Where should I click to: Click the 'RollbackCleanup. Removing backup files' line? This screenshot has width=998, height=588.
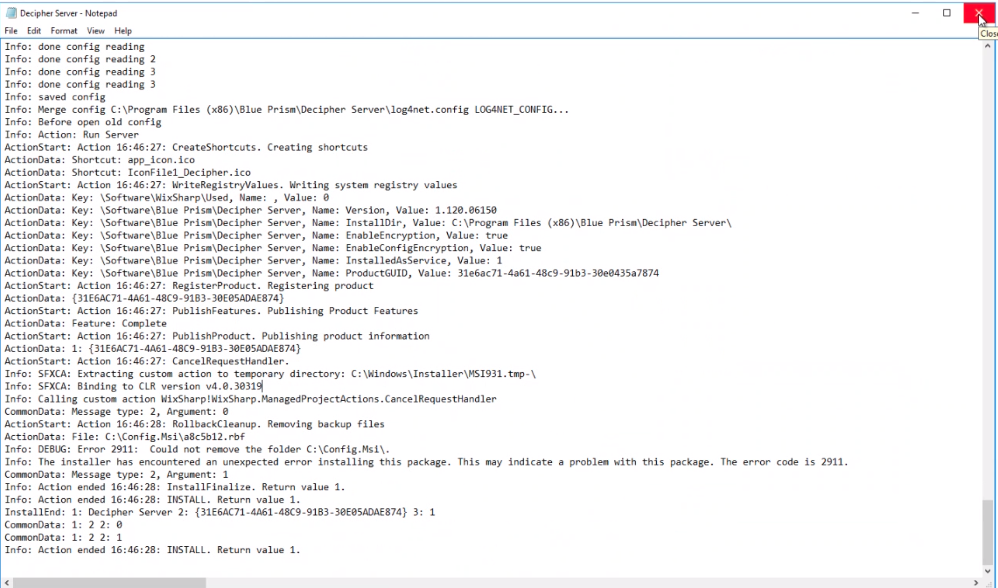[x=195, y=424]
